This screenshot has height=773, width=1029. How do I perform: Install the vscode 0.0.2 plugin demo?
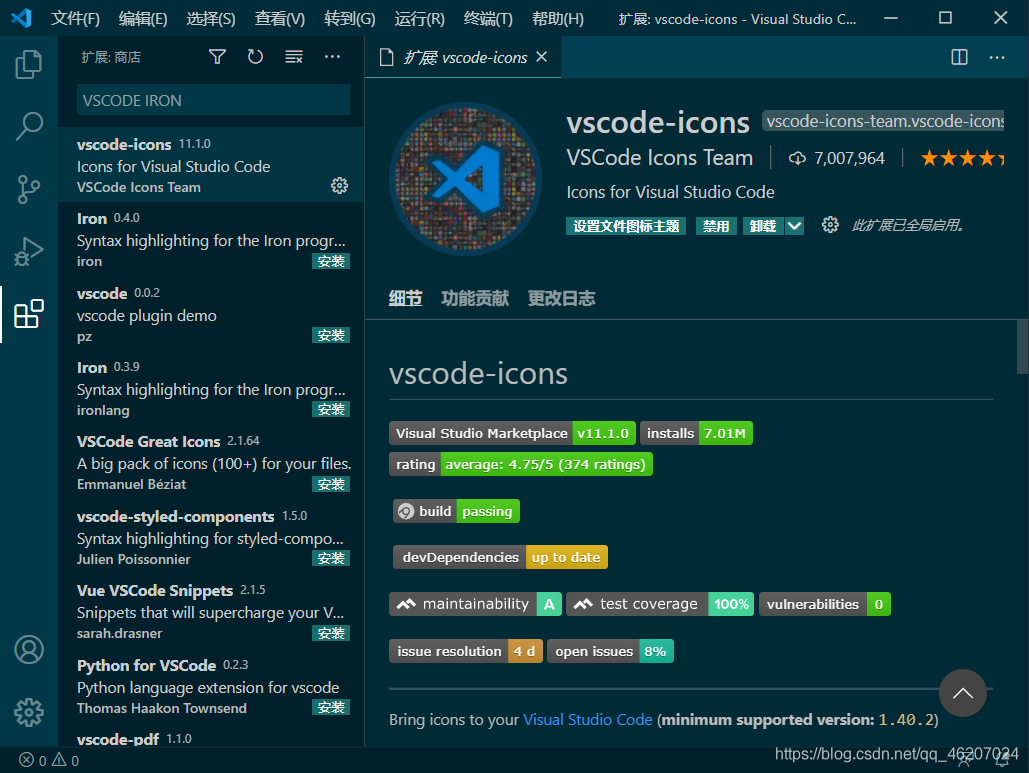331,335
